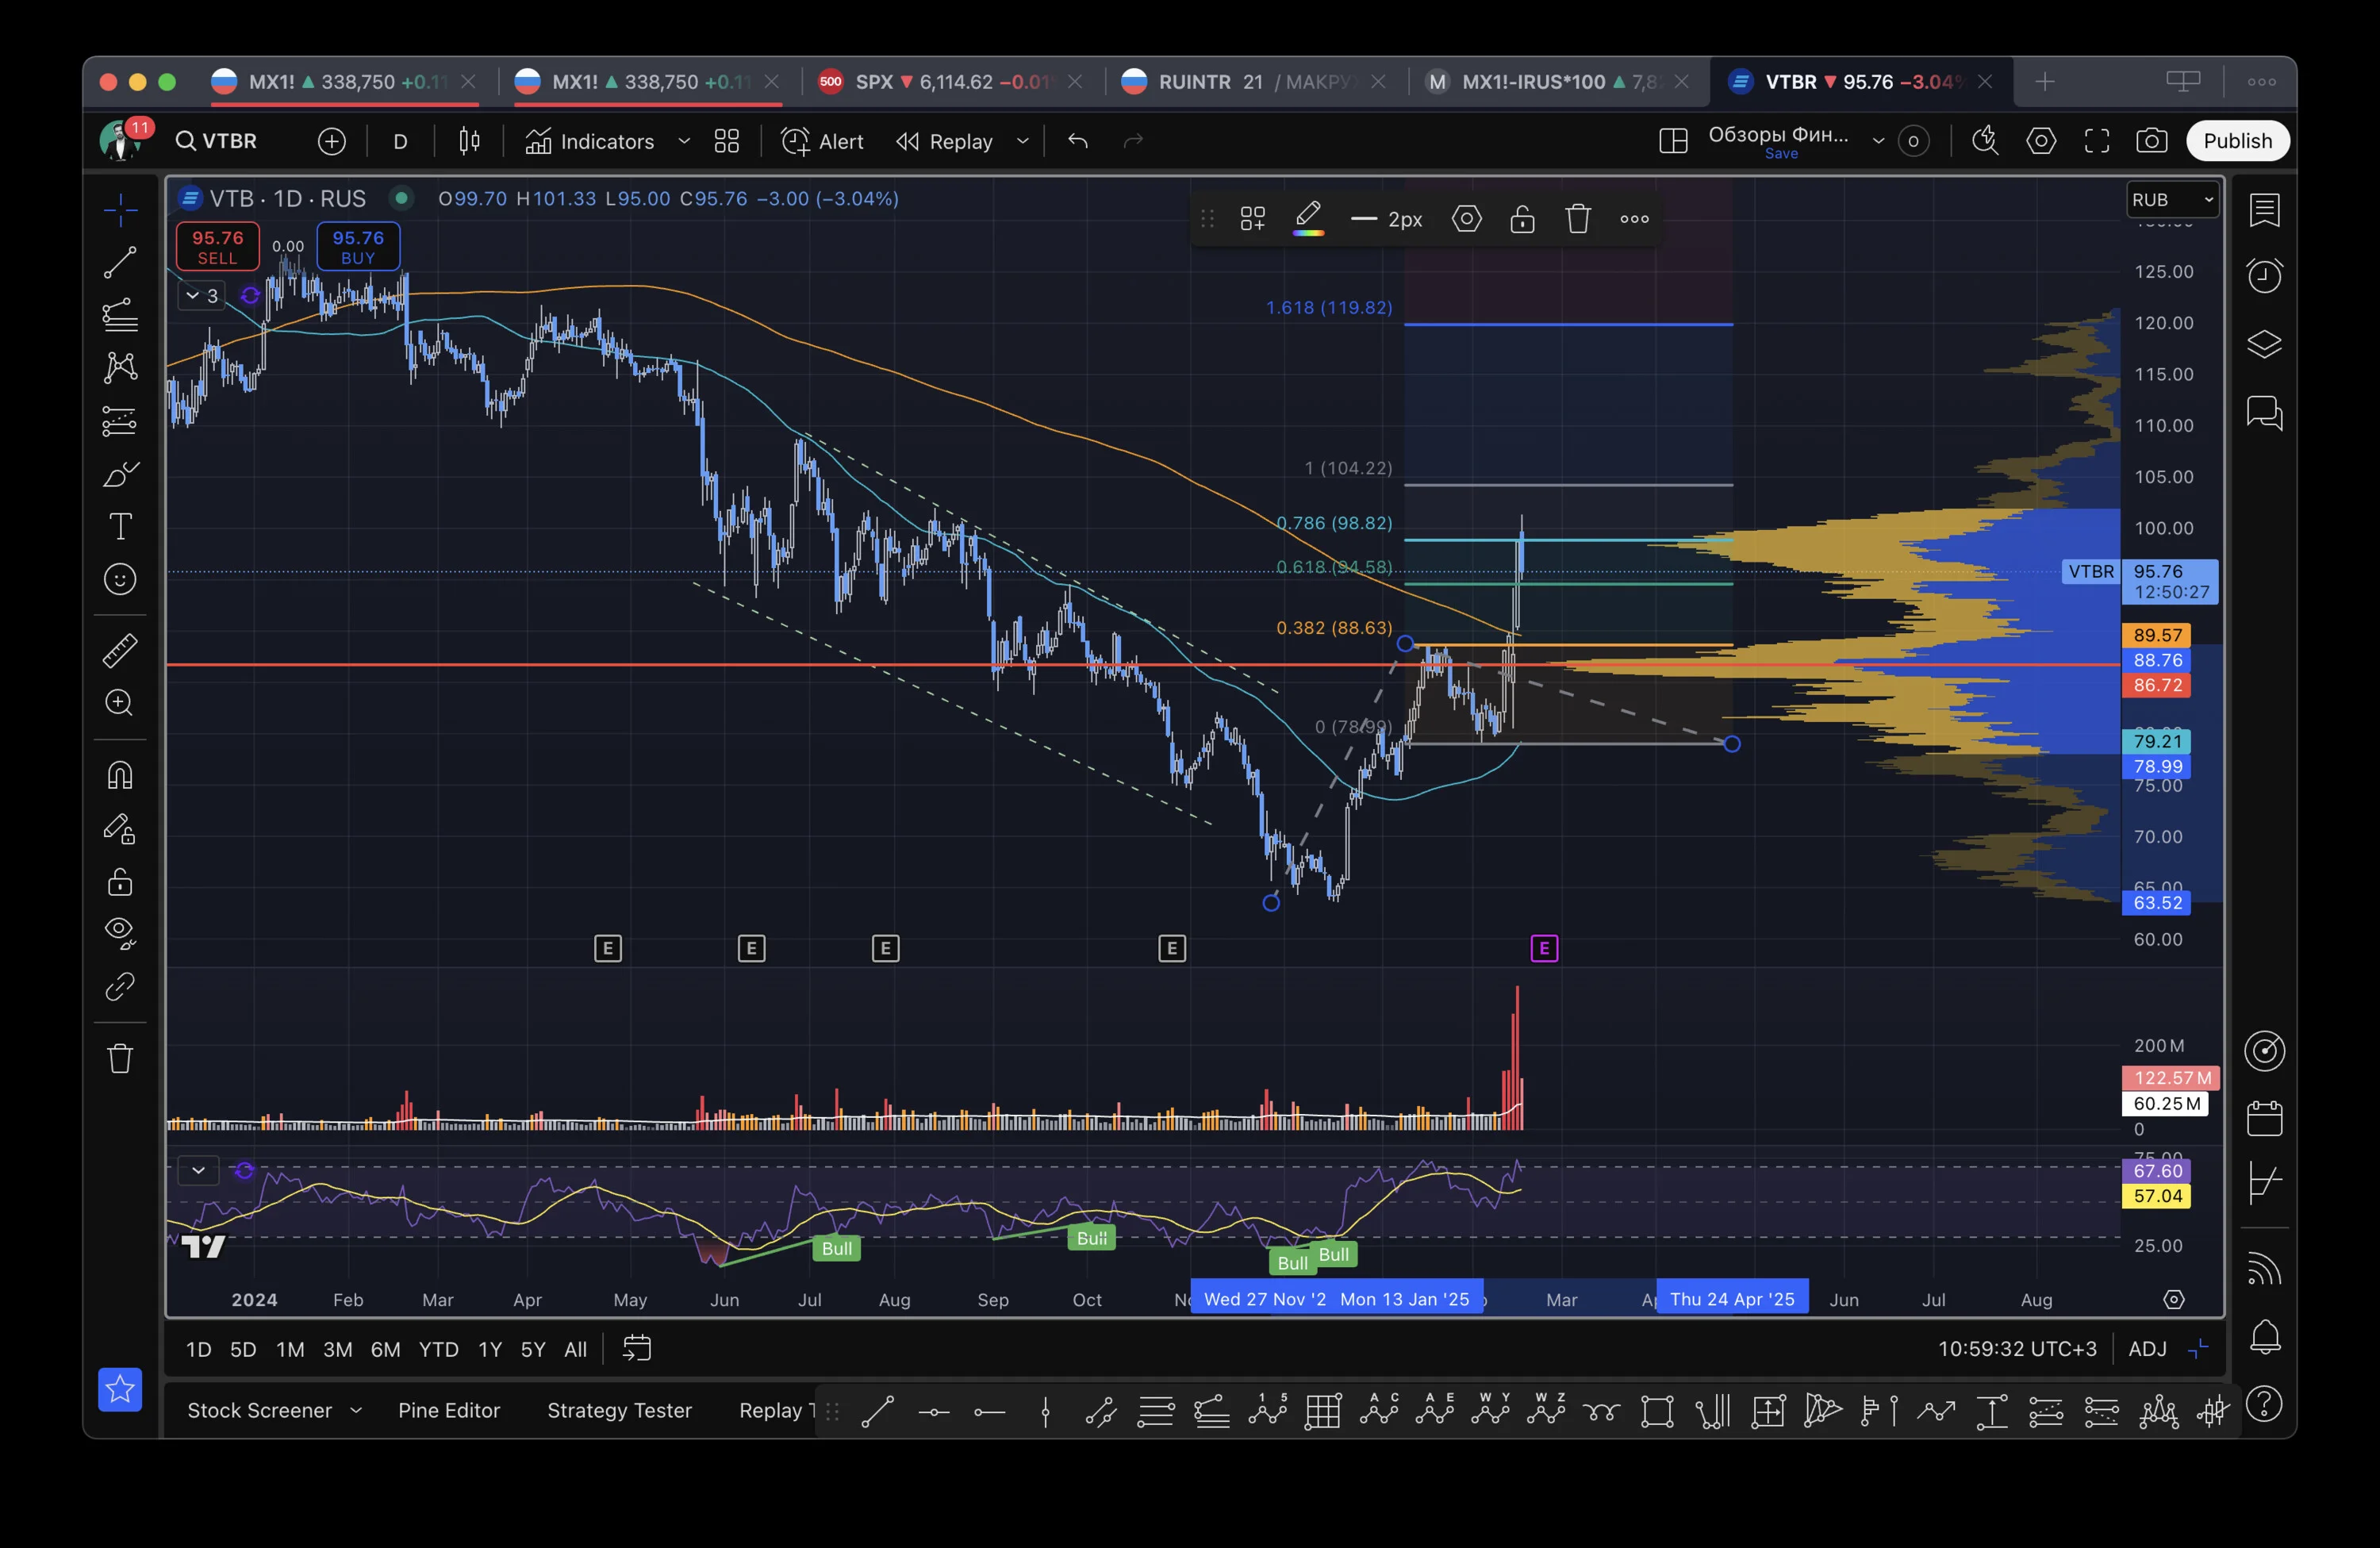The width and height of the screenshot is (2380, 1548).
Task: Toggle lock all drawings
Action: 120,882
